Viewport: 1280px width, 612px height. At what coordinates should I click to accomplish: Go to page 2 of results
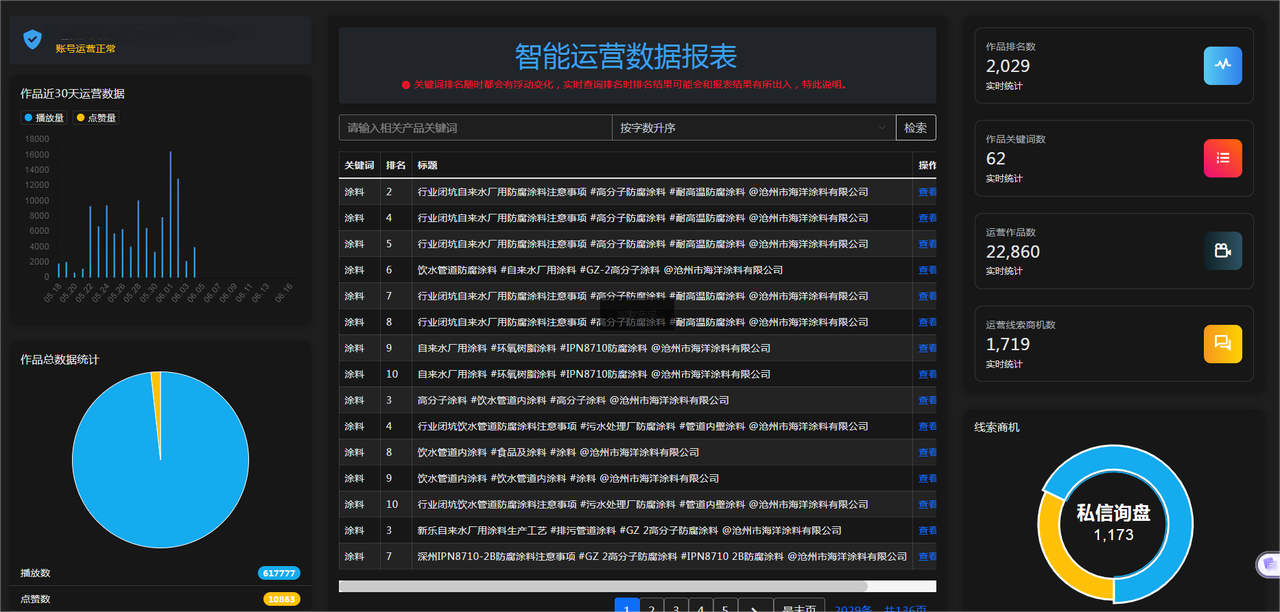click(652, 607)
